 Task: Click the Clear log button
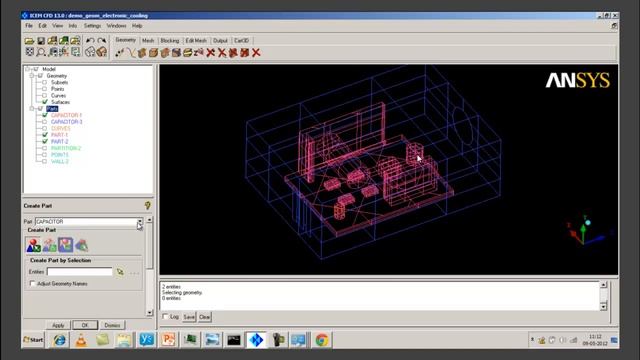pyautogui.click(x=204, y=317)
